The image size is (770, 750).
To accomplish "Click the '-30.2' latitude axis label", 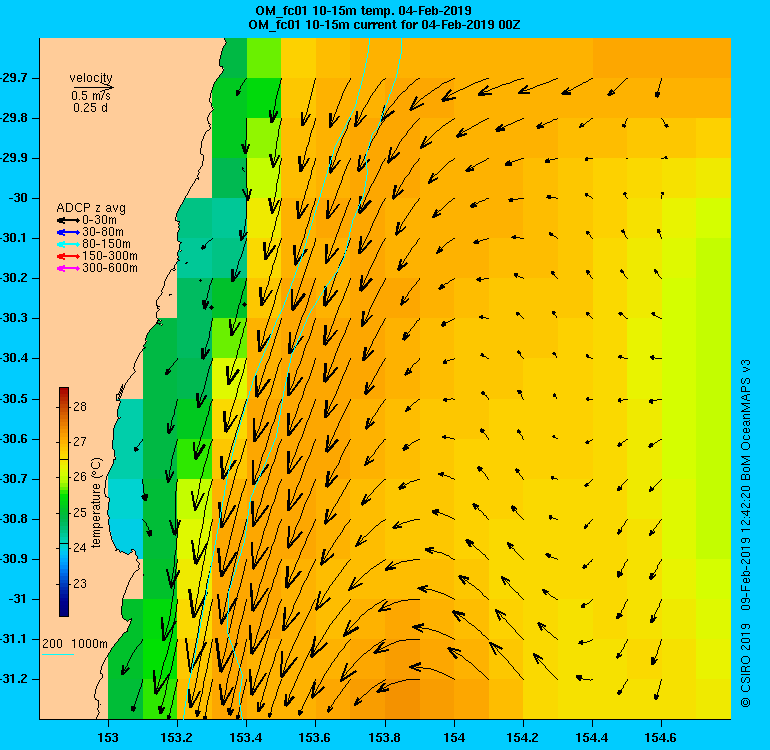I will coord(13,278).
